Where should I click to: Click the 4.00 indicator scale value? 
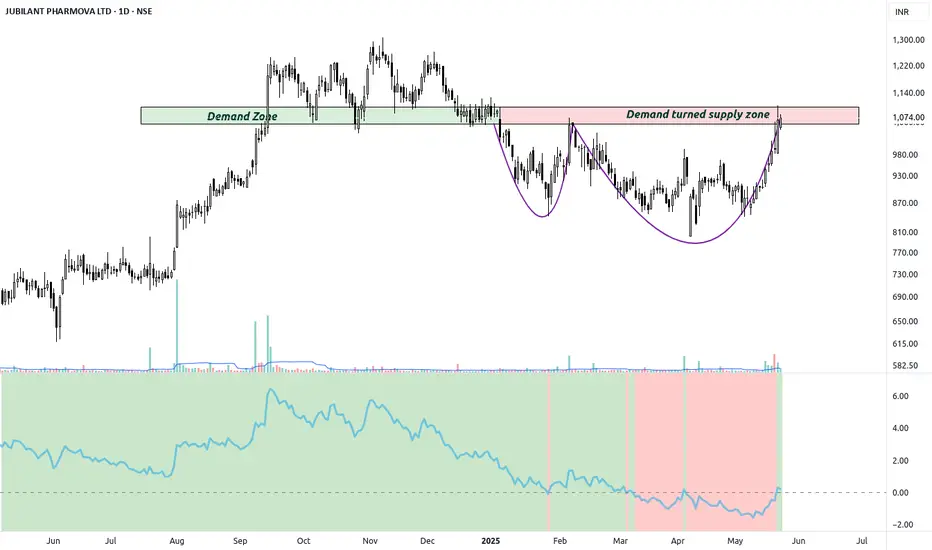click(900, 428)
